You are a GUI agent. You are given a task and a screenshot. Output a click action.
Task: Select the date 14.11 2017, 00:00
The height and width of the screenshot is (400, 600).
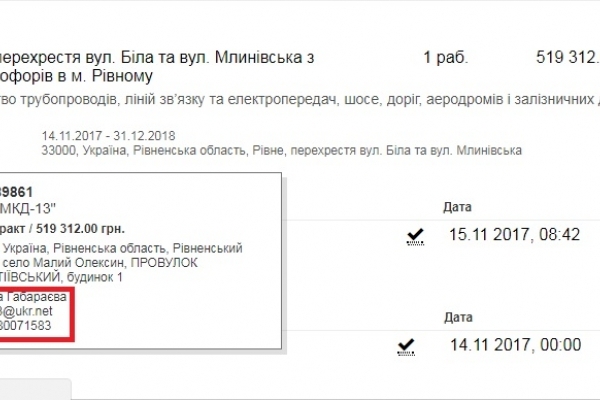[514, 345]
